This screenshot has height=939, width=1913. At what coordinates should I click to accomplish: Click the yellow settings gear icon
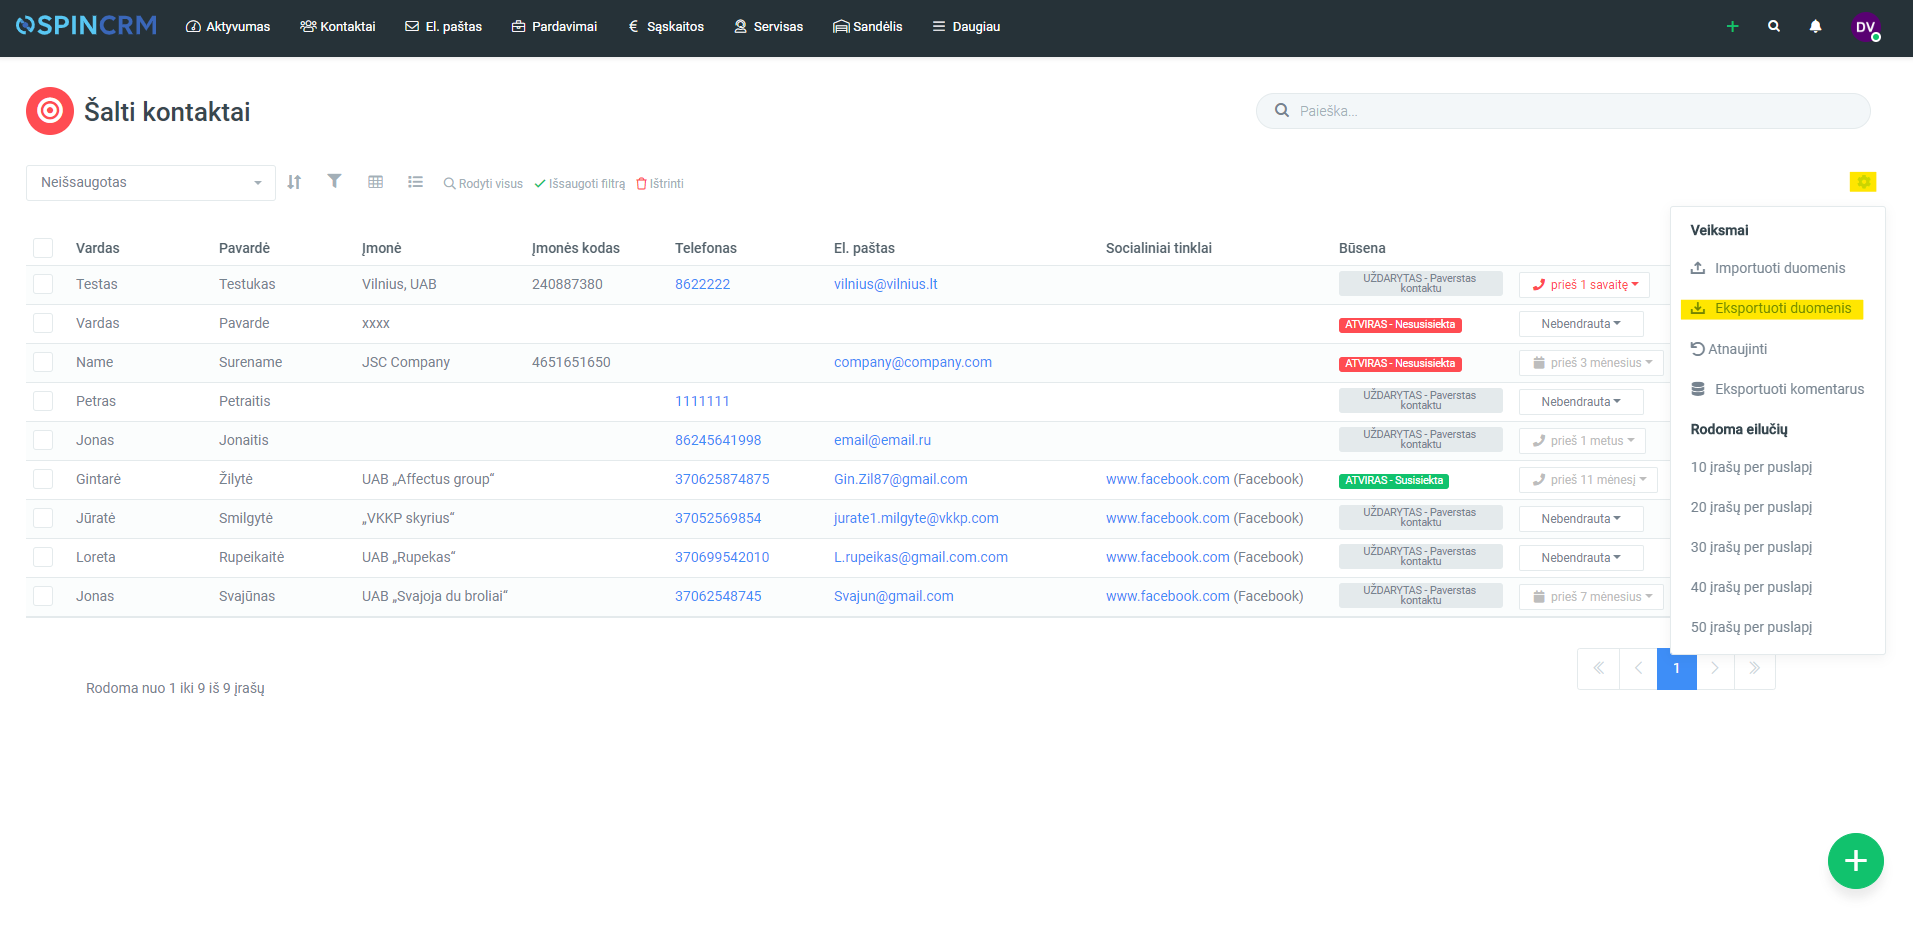[1863, 182]
